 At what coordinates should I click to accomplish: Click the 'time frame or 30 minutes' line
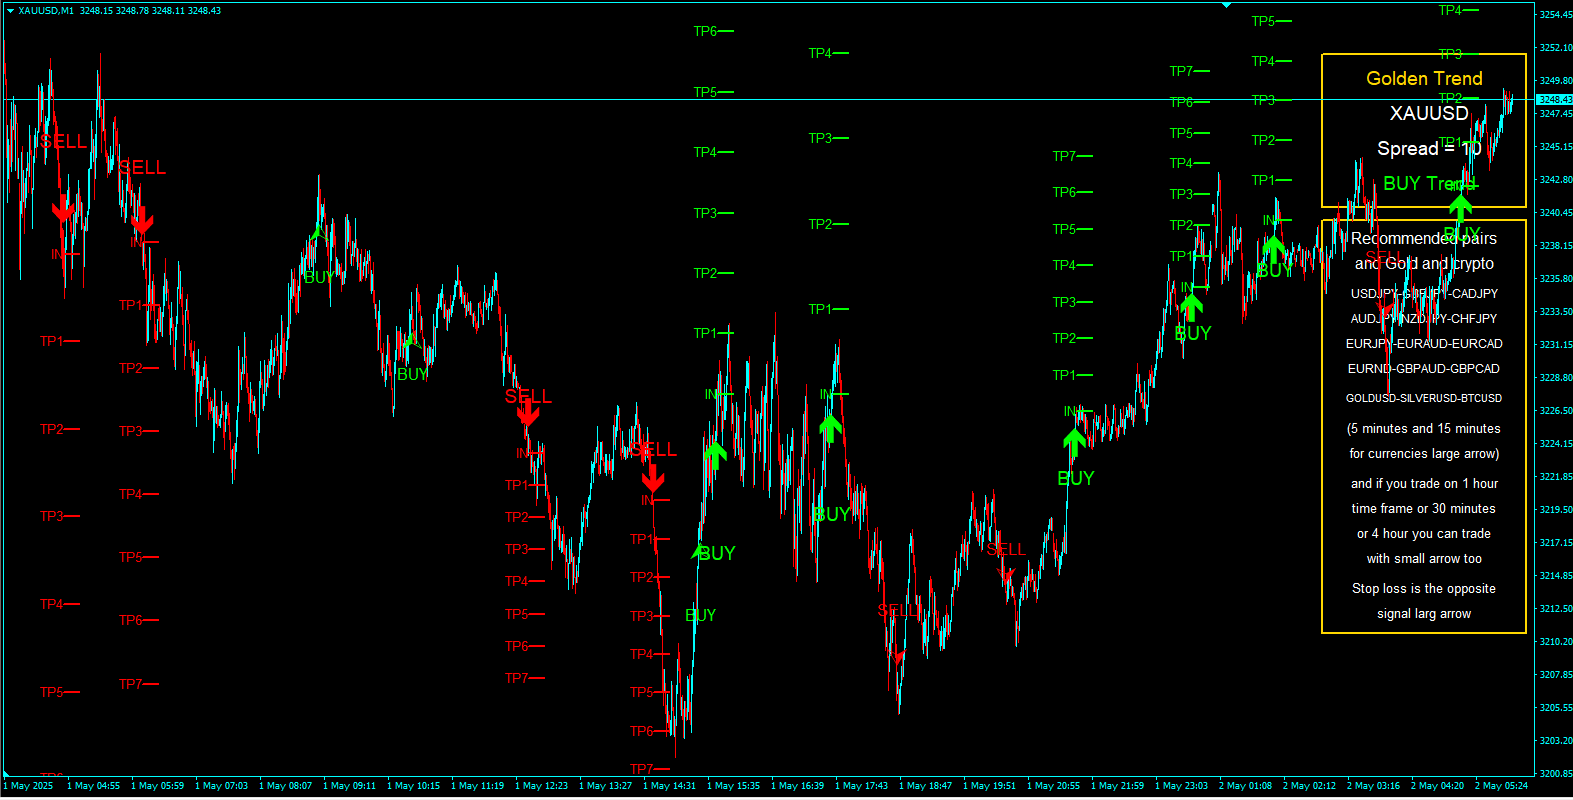pos(1424,508)
